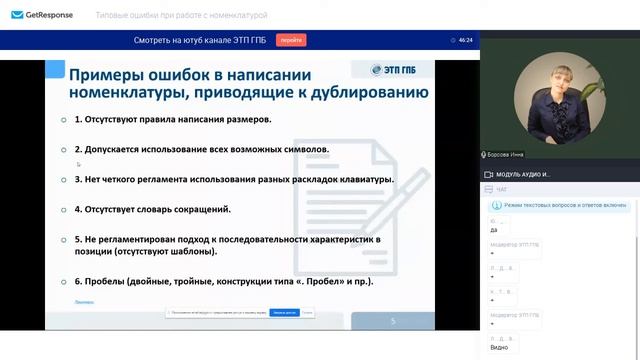Click the camera icon of the audio module
Image resolution: width=640 pixels, height=360 pixels.
click(488, 174)
